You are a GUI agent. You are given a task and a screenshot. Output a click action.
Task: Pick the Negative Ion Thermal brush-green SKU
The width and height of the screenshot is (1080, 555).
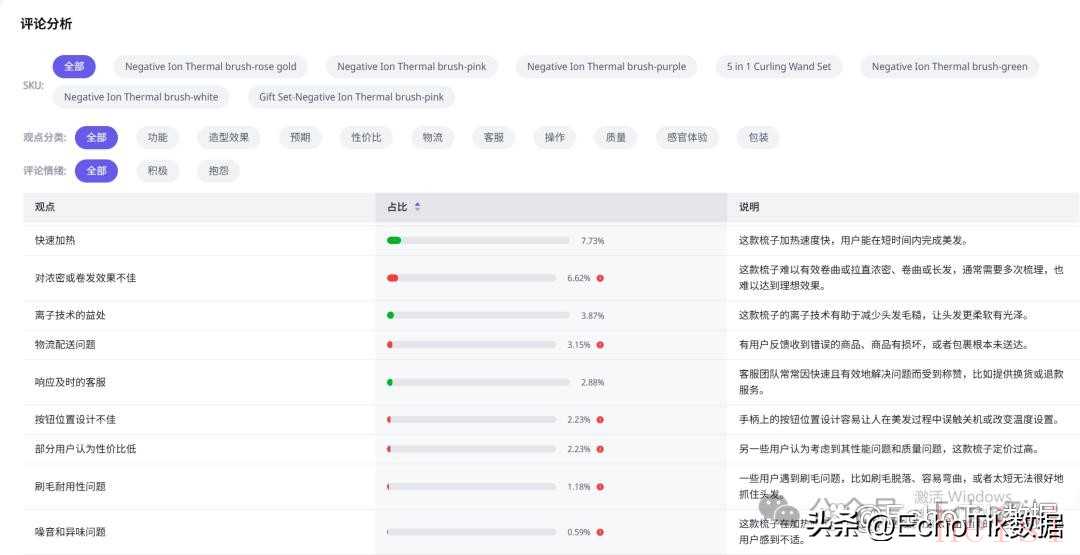[x=949, y=67]
